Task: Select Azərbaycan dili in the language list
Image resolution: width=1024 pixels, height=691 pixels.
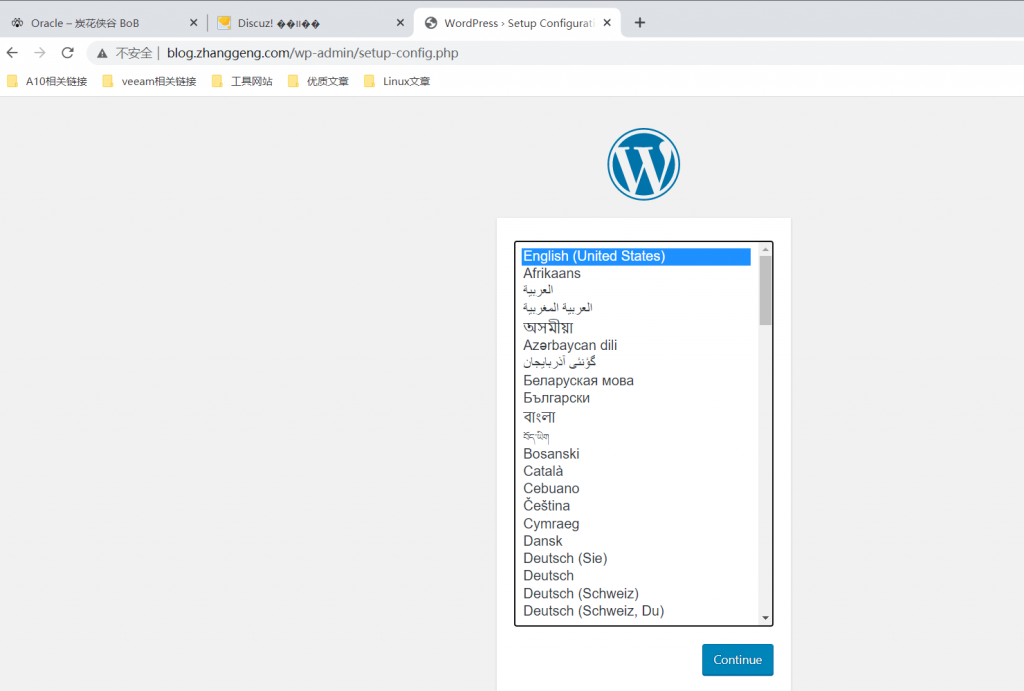Action: 636,345
